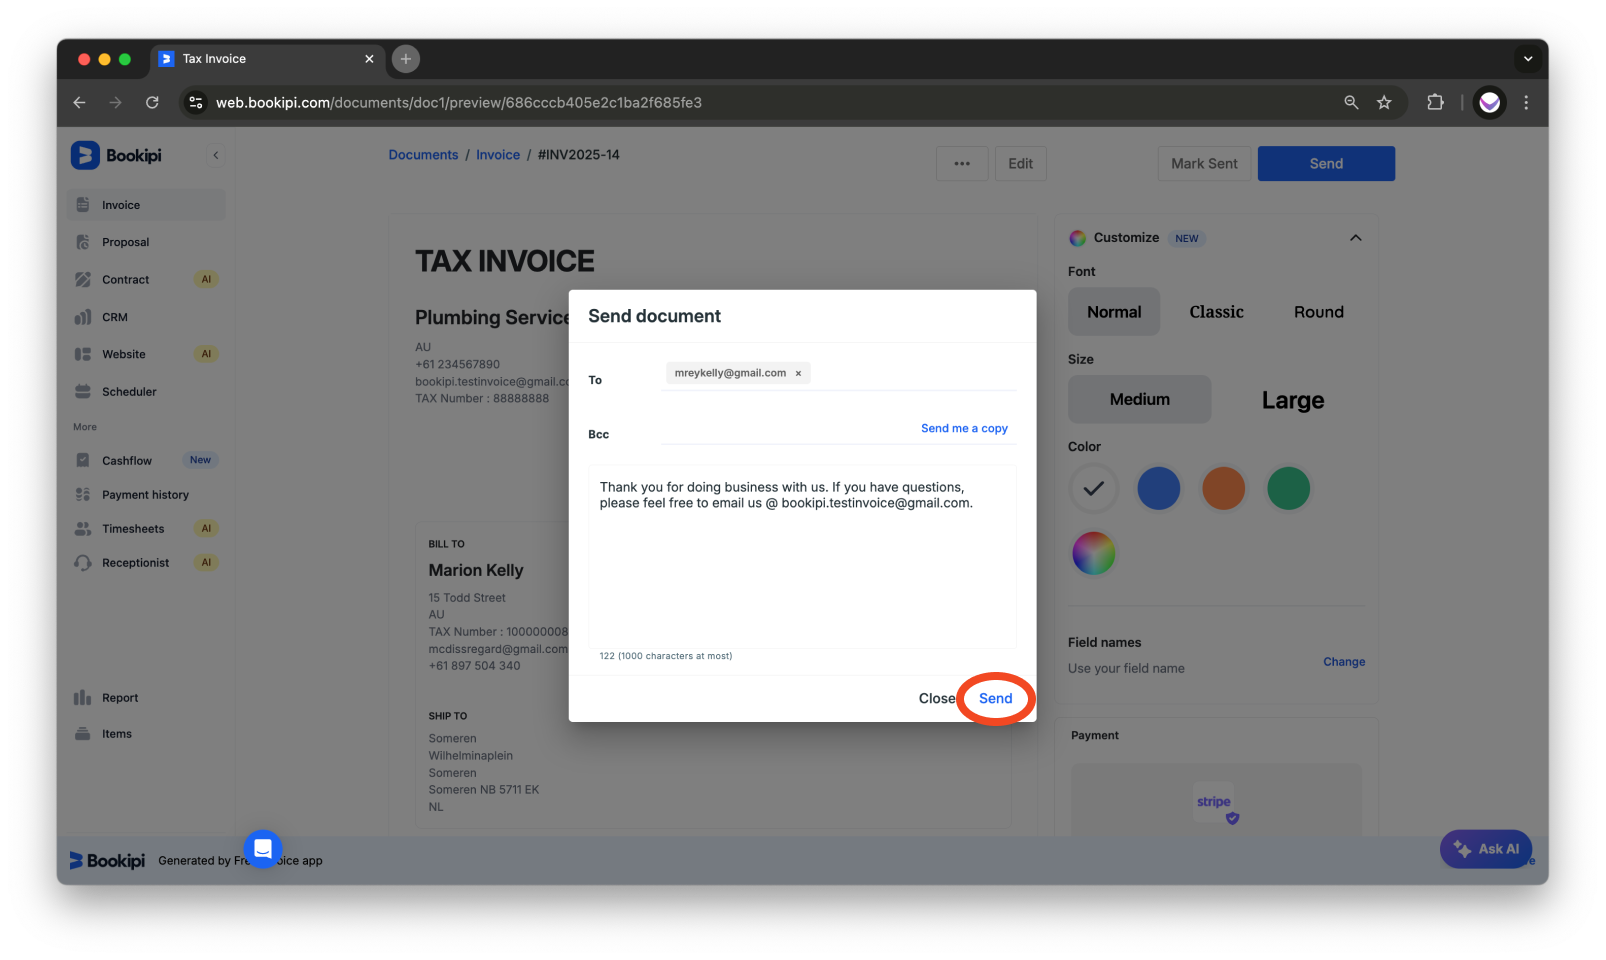Switch invoice size to Large
The width and height of the screenshot is (1606, 960).
coord(1292,399)
